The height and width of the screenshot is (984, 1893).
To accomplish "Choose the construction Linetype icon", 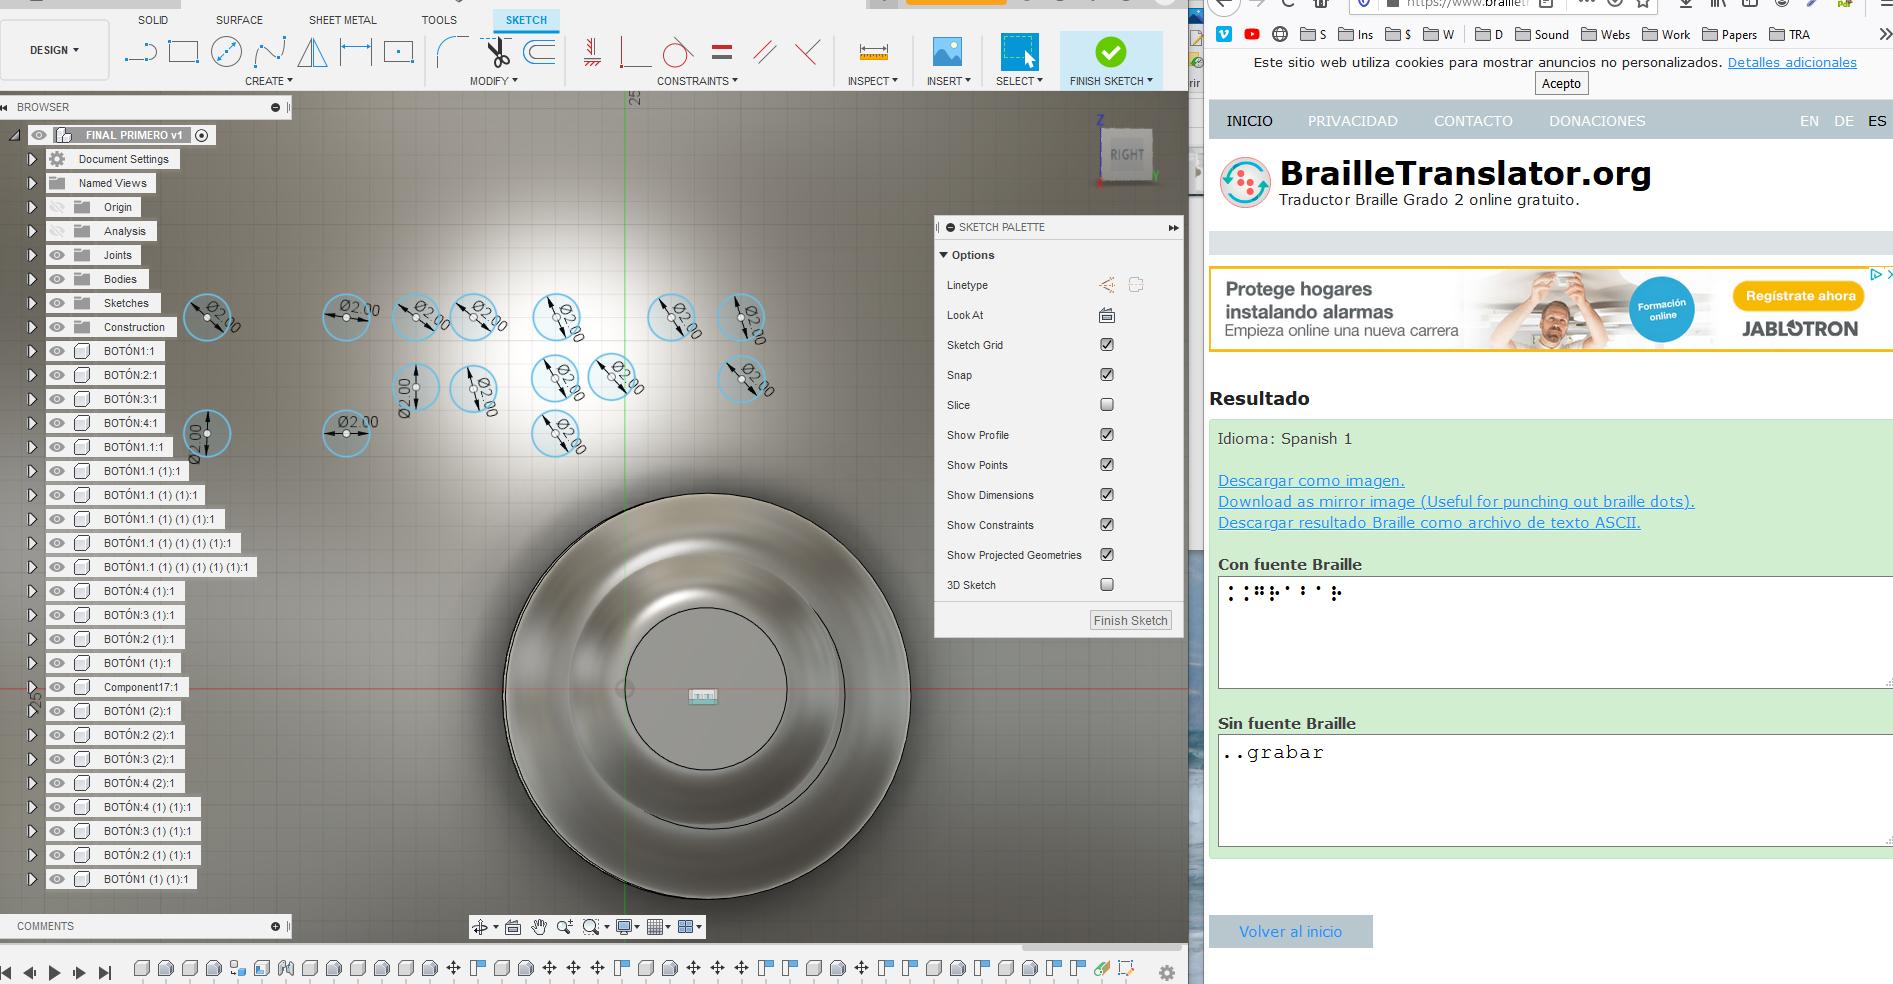I will [x=1107, y=285].
